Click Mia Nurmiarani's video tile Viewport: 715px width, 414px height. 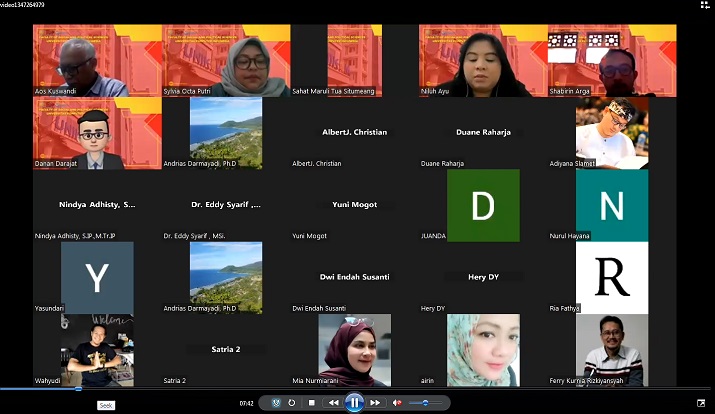coord(354,349)
